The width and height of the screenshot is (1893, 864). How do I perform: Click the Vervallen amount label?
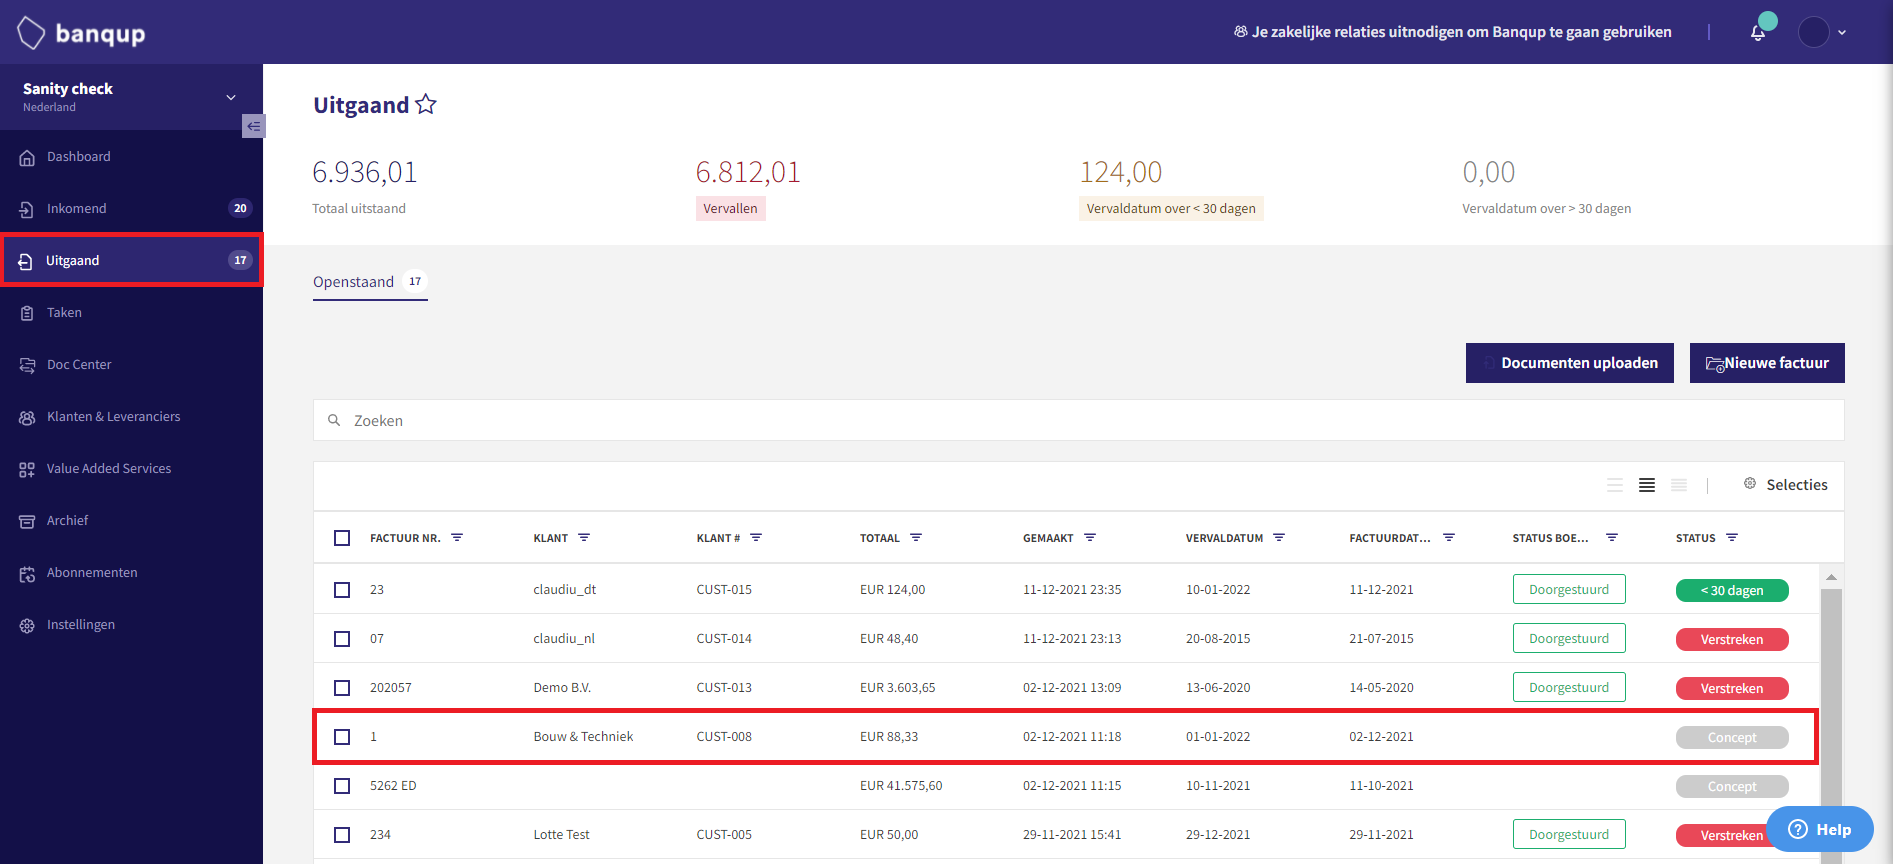tap(730, 208)
